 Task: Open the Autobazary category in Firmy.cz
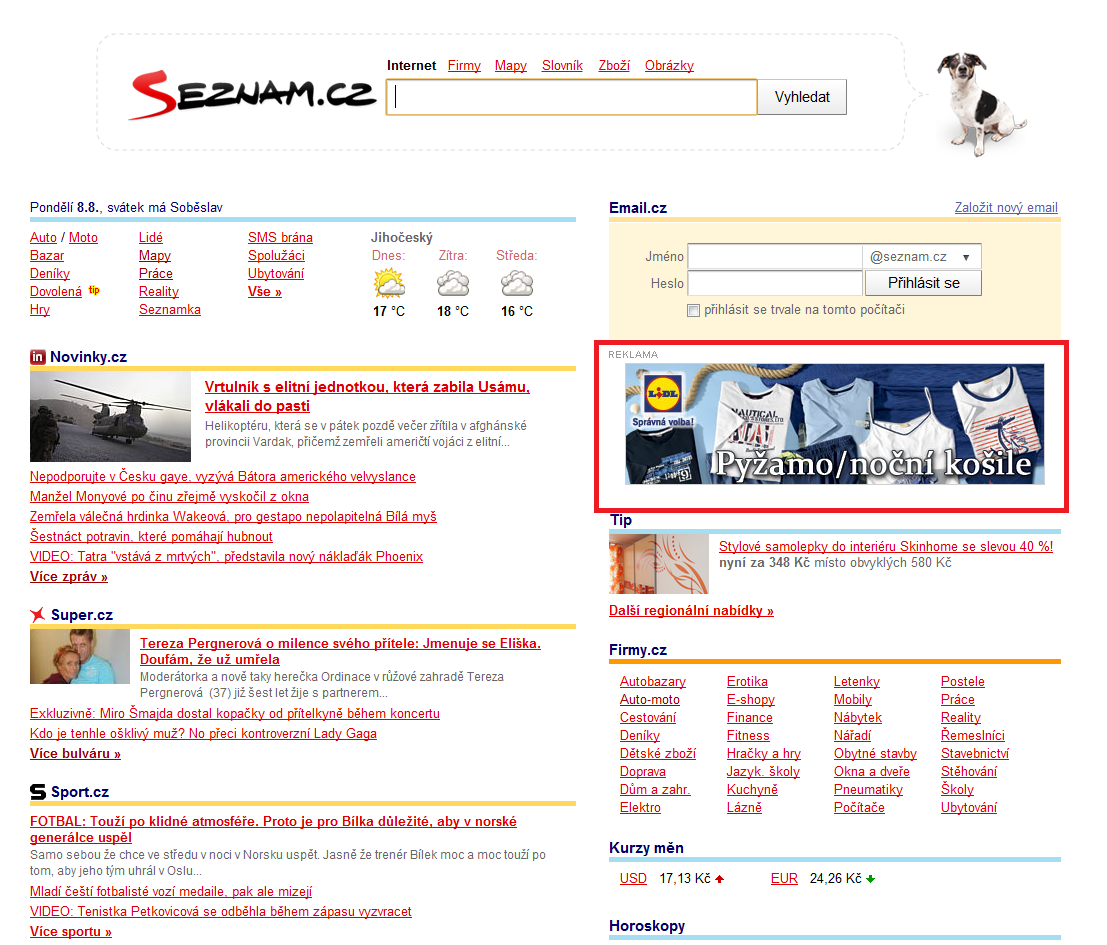(653, 682)
